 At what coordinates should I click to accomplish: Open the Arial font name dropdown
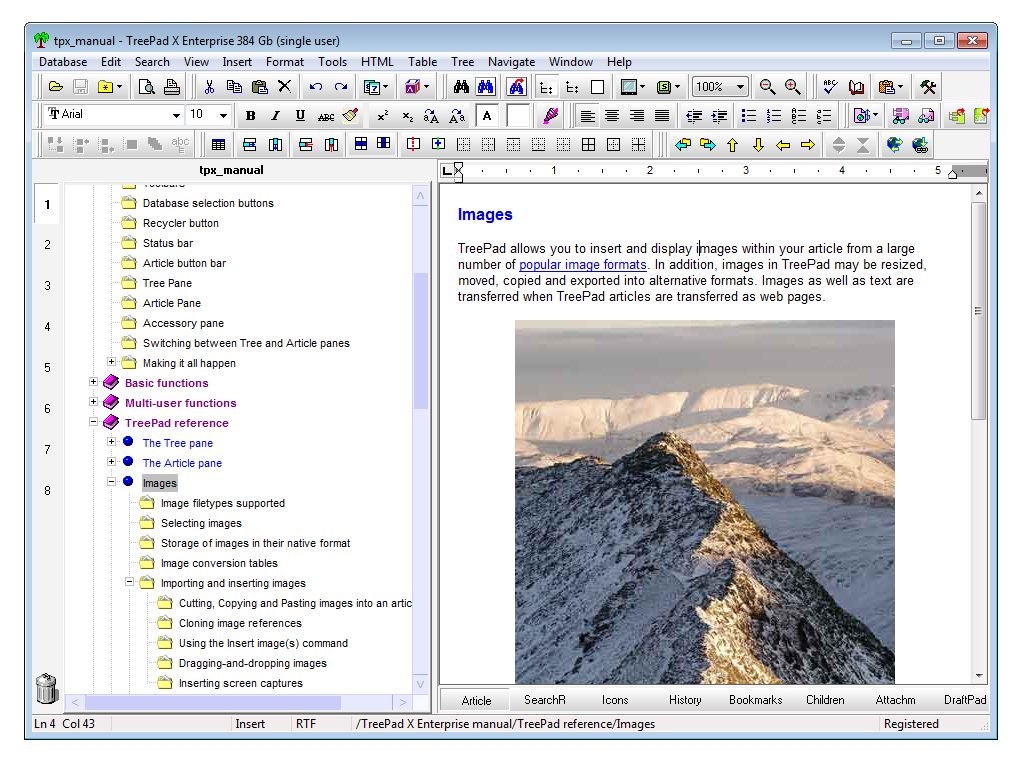point(176,115)
